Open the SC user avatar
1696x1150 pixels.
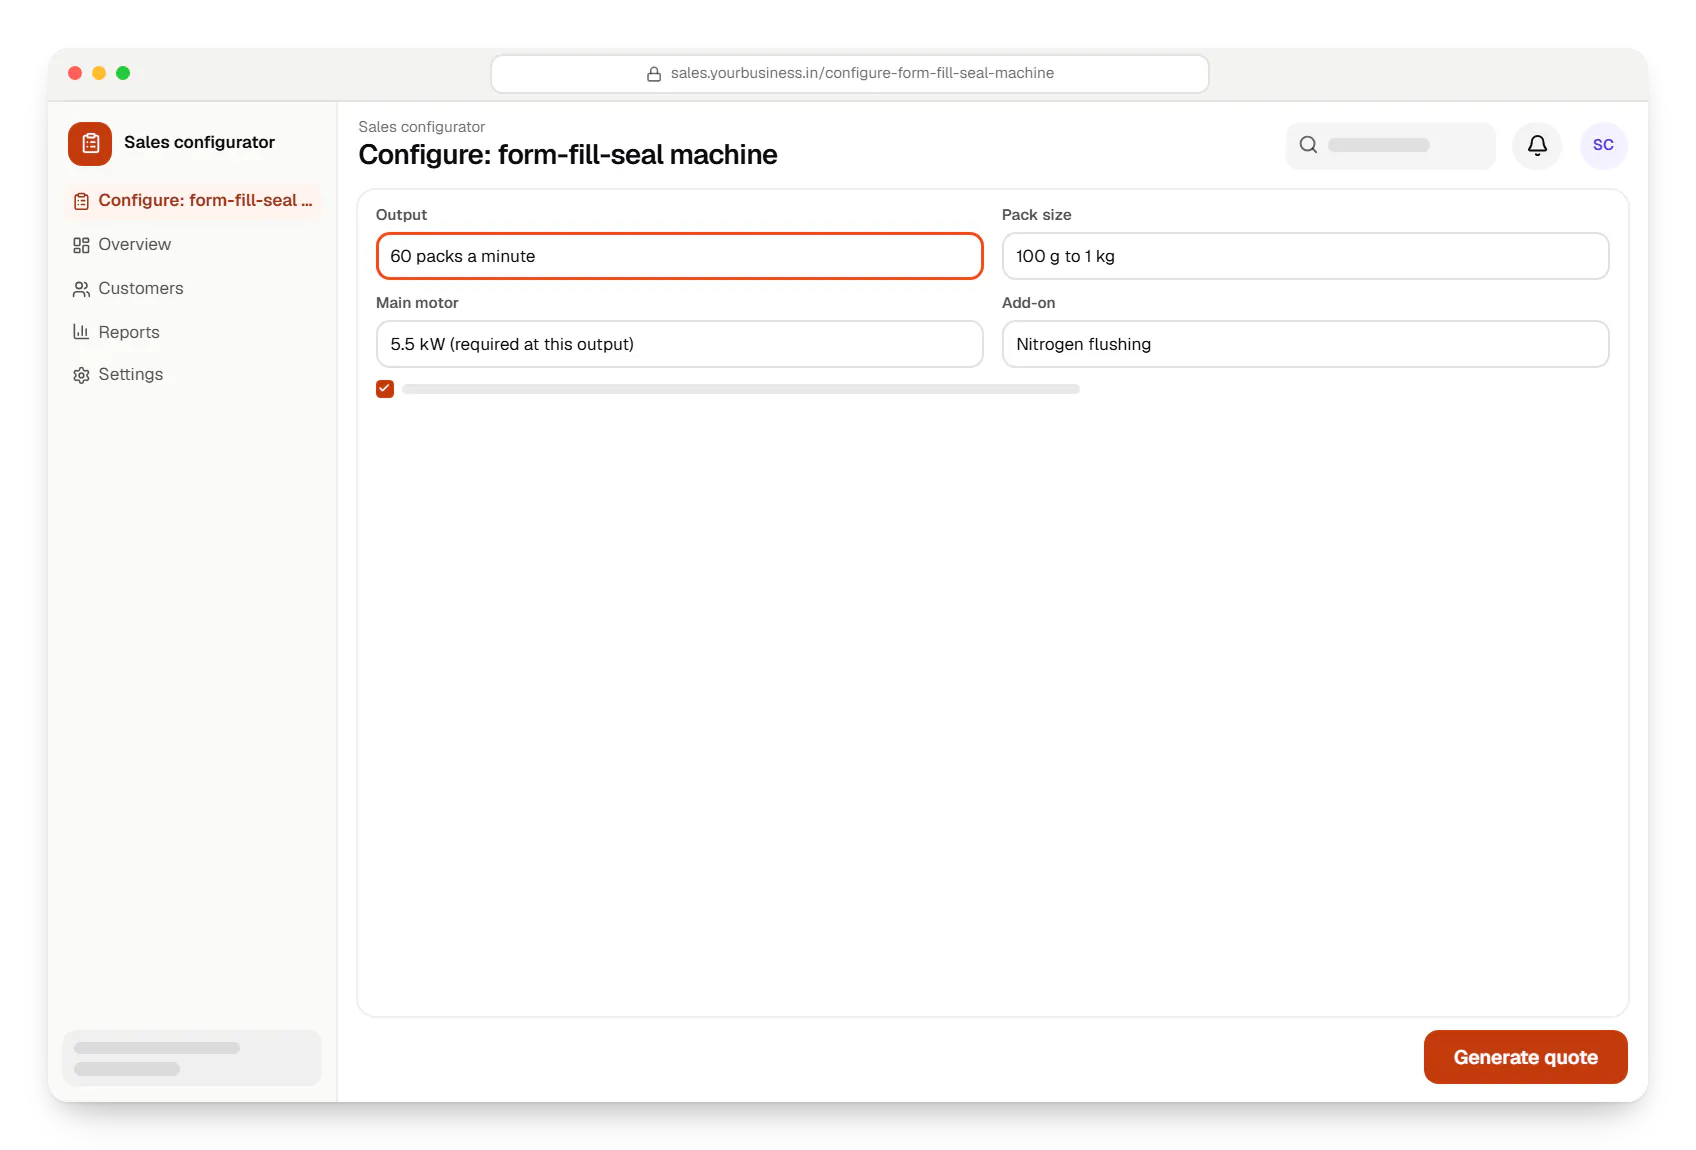point(1603,146)
